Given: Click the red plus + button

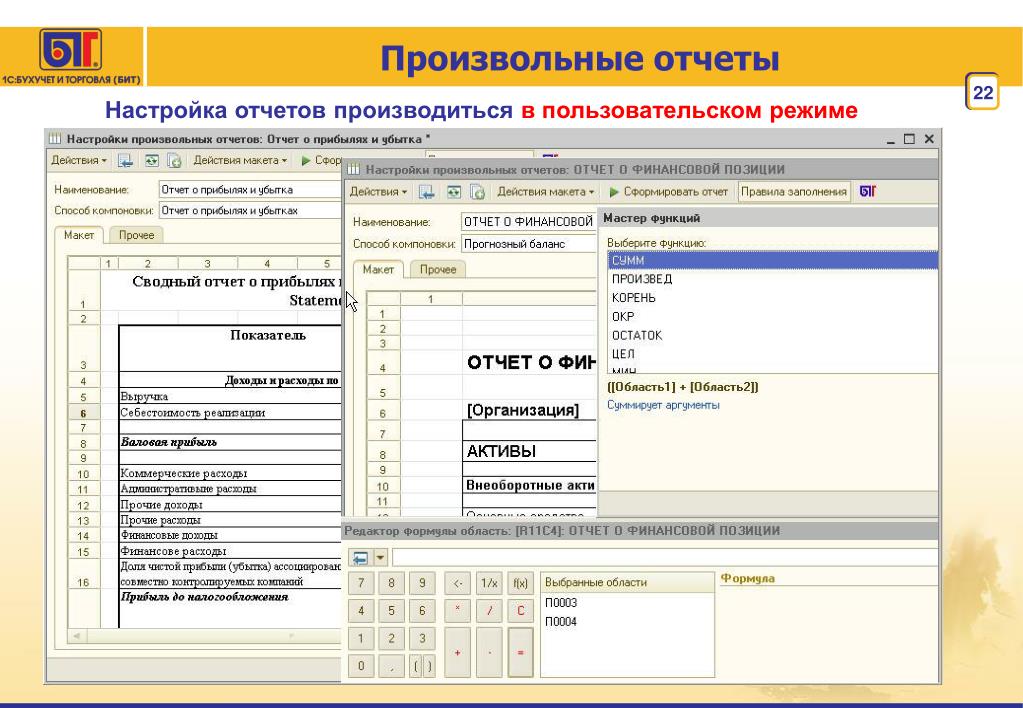Looking at the screenshot, I should click(x=457, y=653).
